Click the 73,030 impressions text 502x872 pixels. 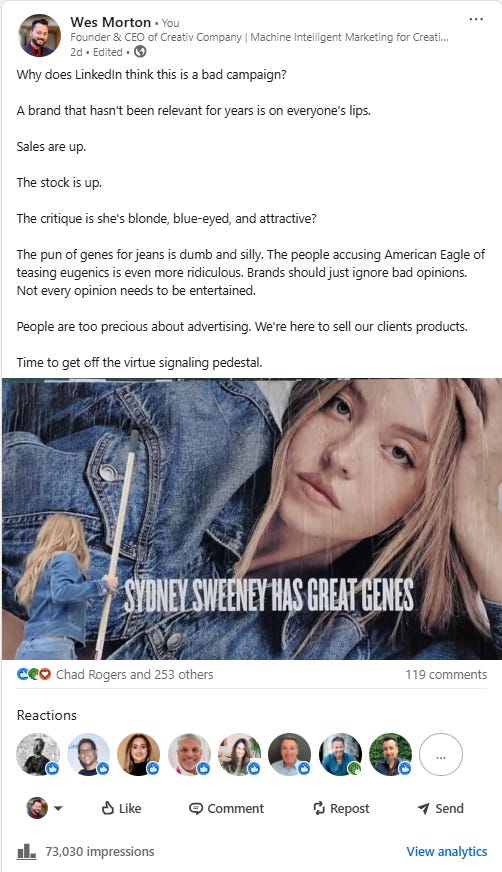pos(100,851)
